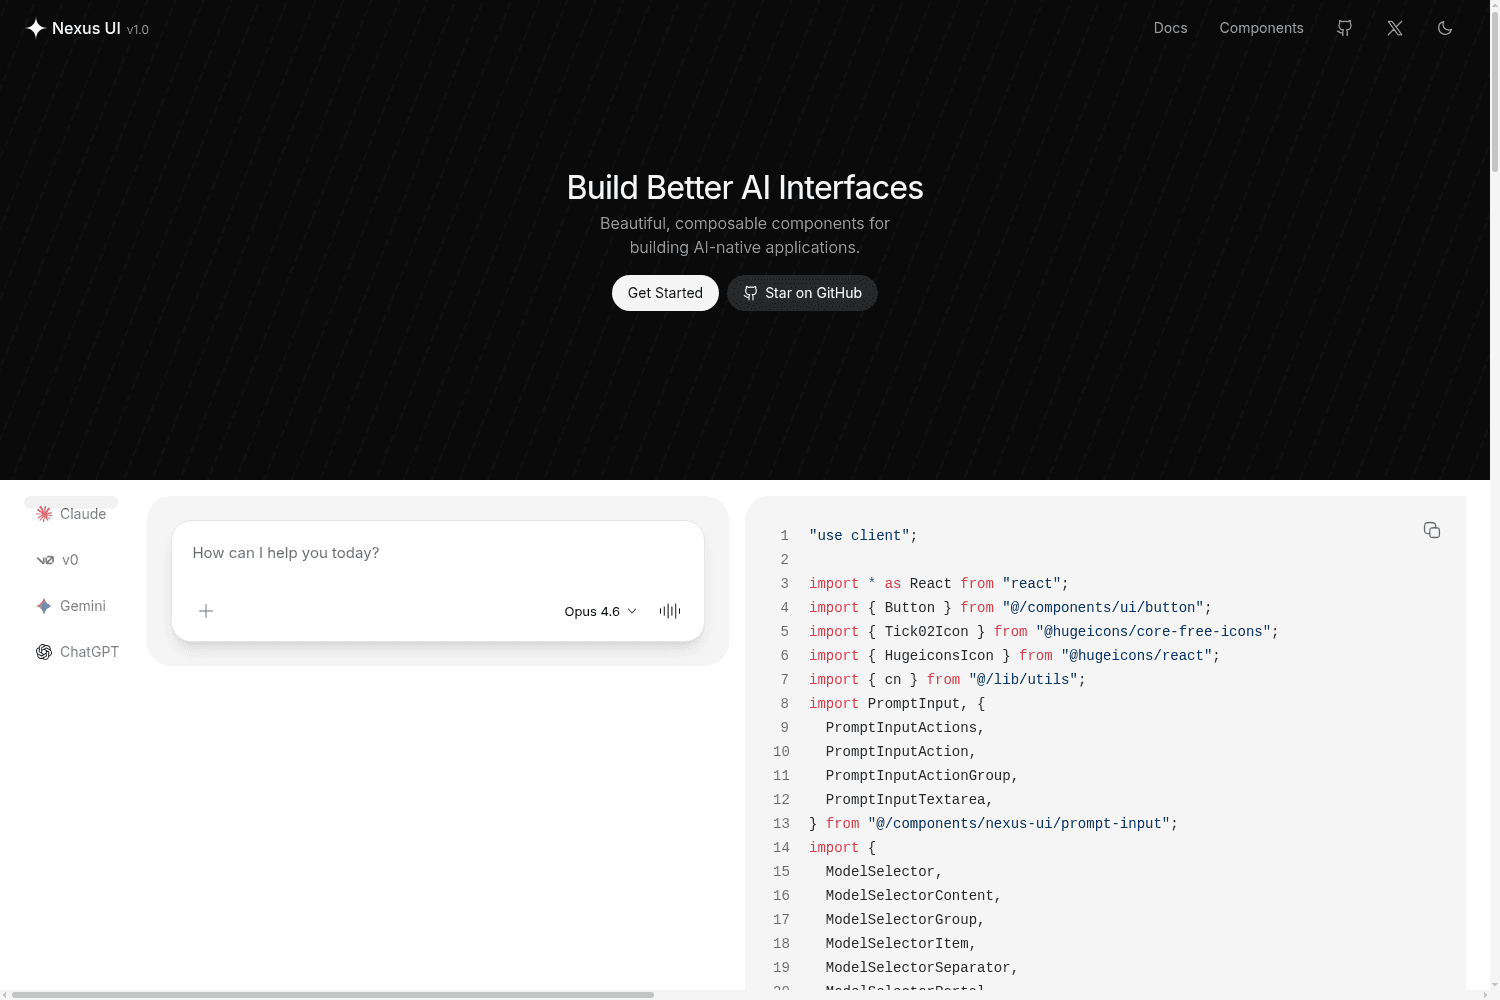Select the Claude tab
The width and height of the screenshot is (1500, 1000).
tap(71, 514)
